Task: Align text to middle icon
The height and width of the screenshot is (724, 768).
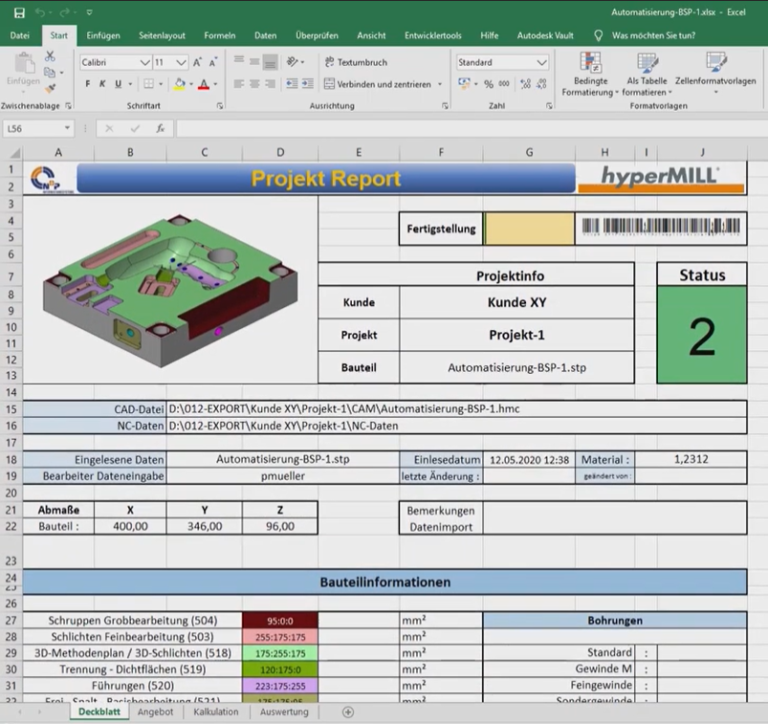Action: point(254,61)
